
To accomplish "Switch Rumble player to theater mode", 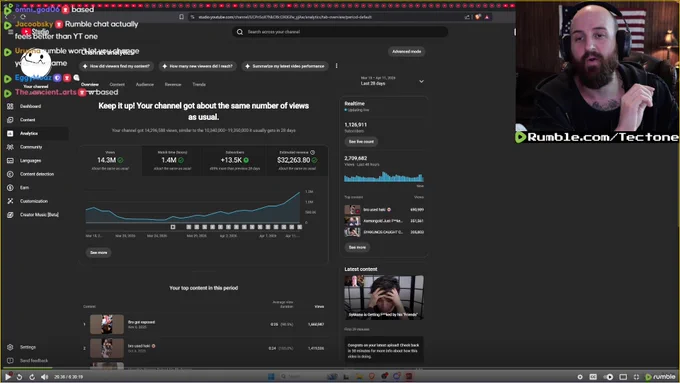I will (x=623, y=377).
